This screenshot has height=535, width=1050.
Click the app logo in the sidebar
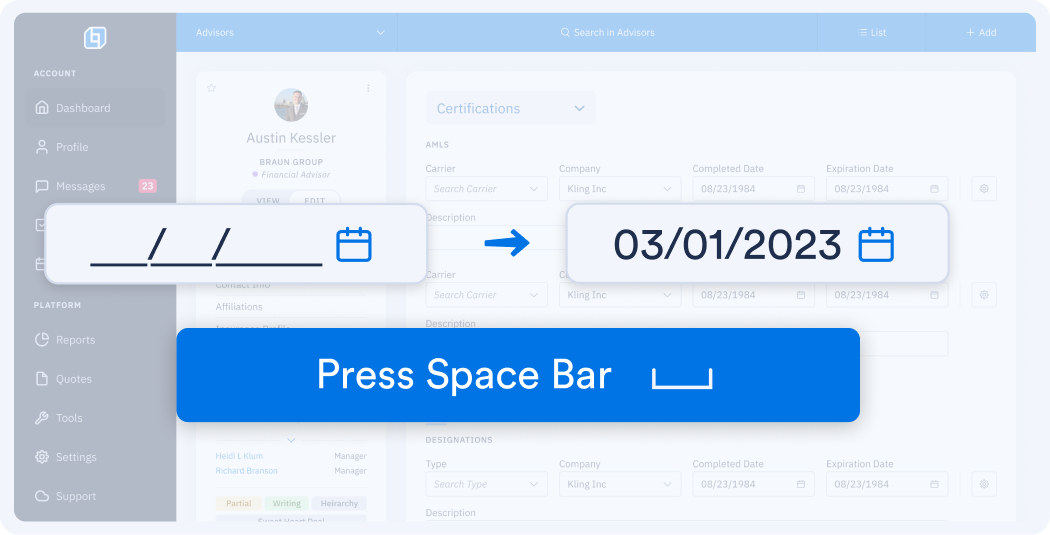coord(95,38)
